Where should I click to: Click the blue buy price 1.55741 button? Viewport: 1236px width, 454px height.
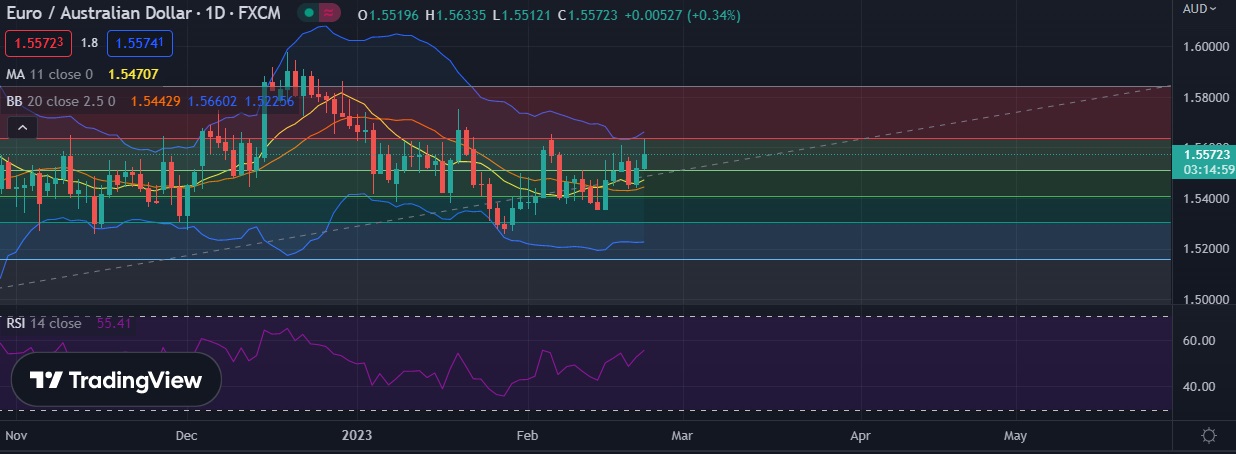pos(141,43)
